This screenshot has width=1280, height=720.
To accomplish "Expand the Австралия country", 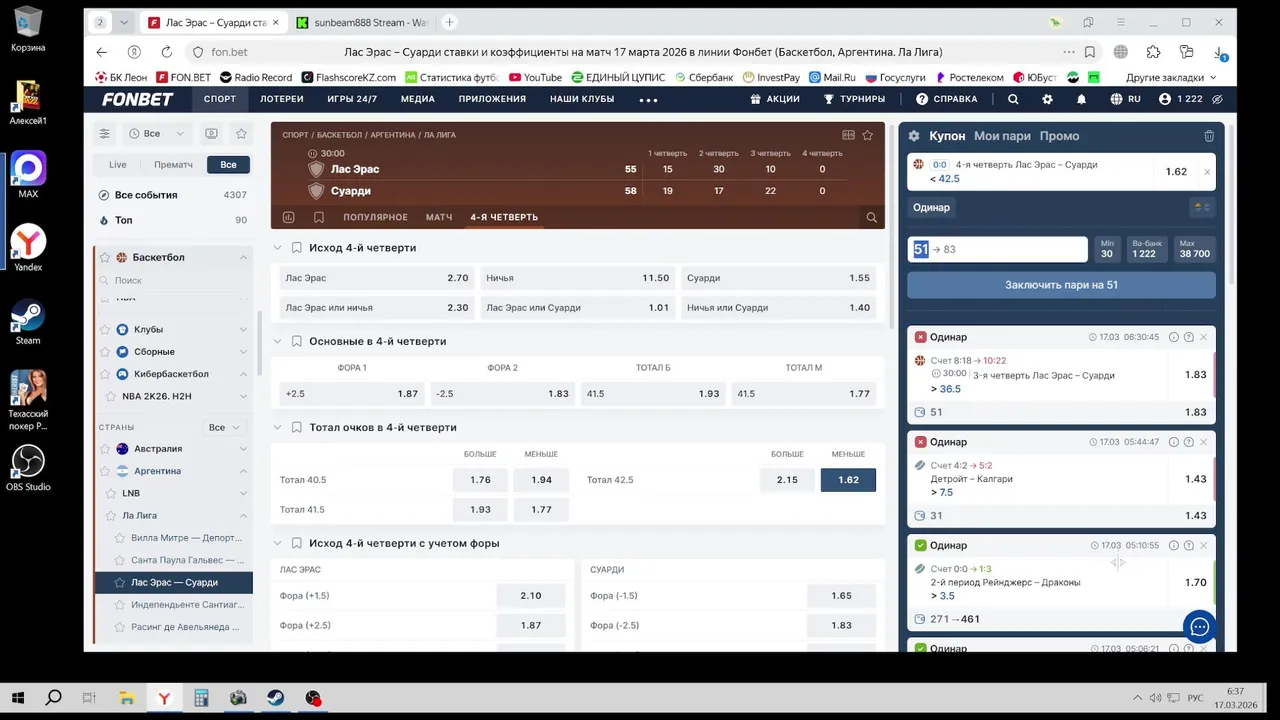I will pos(243,449).
